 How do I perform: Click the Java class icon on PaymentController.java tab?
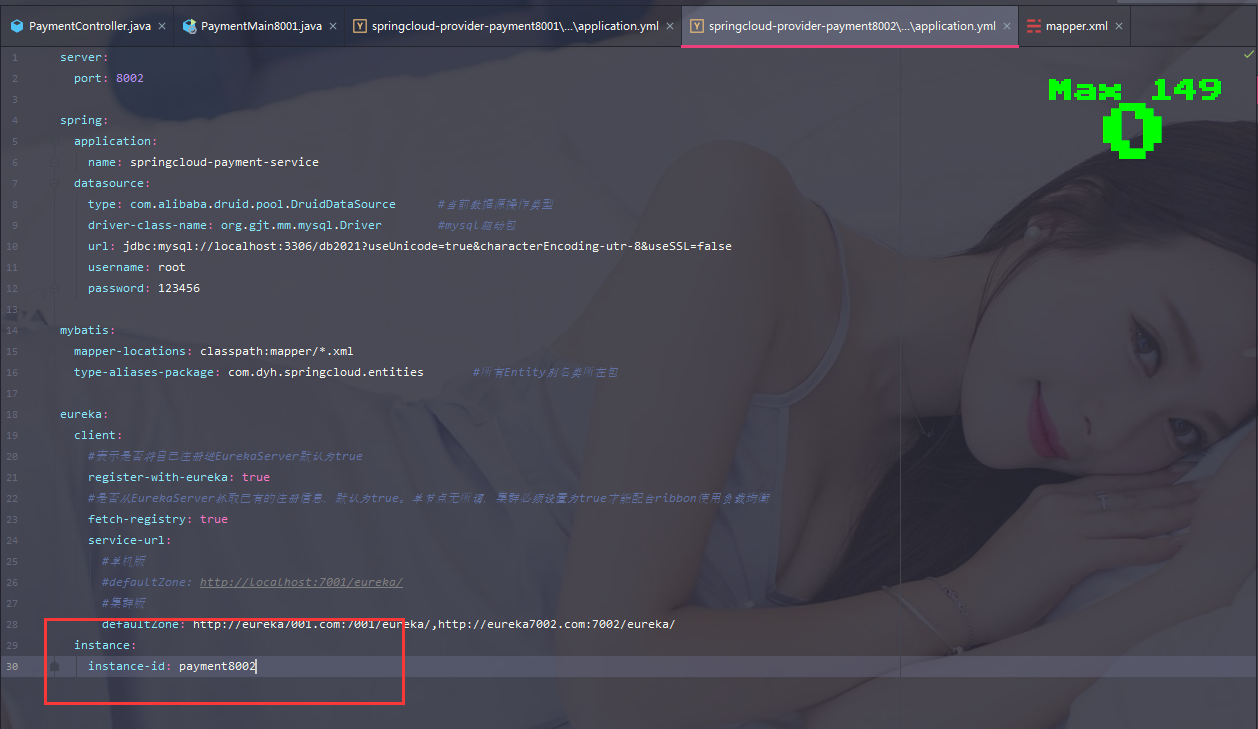point(17,27)
